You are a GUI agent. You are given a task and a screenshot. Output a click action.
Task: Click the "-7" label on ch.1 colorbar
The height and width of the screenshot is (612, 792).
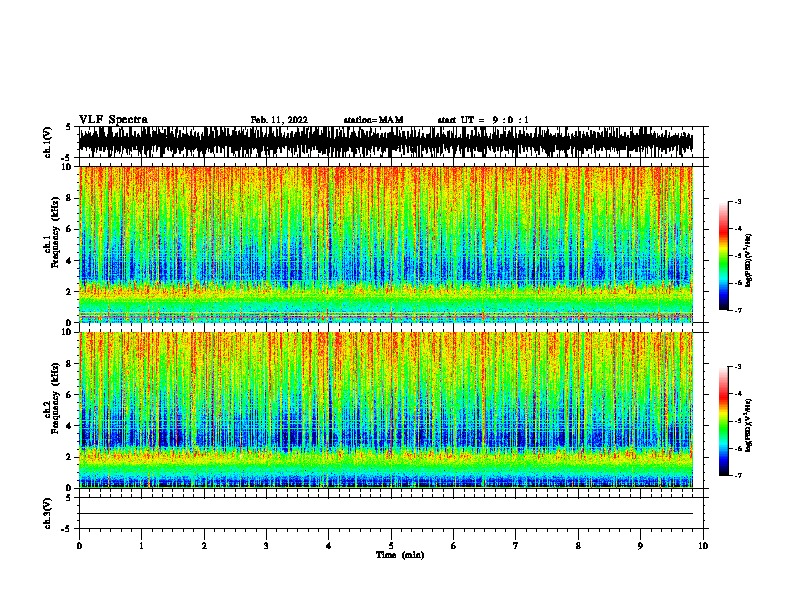[738, 310]
